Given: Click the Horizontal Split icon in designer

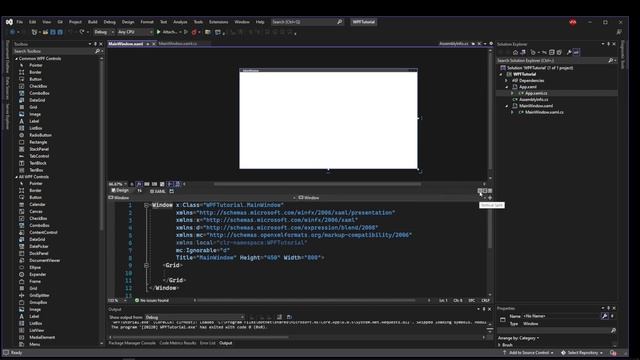Looking at the screenshot, I should [485, 191].
